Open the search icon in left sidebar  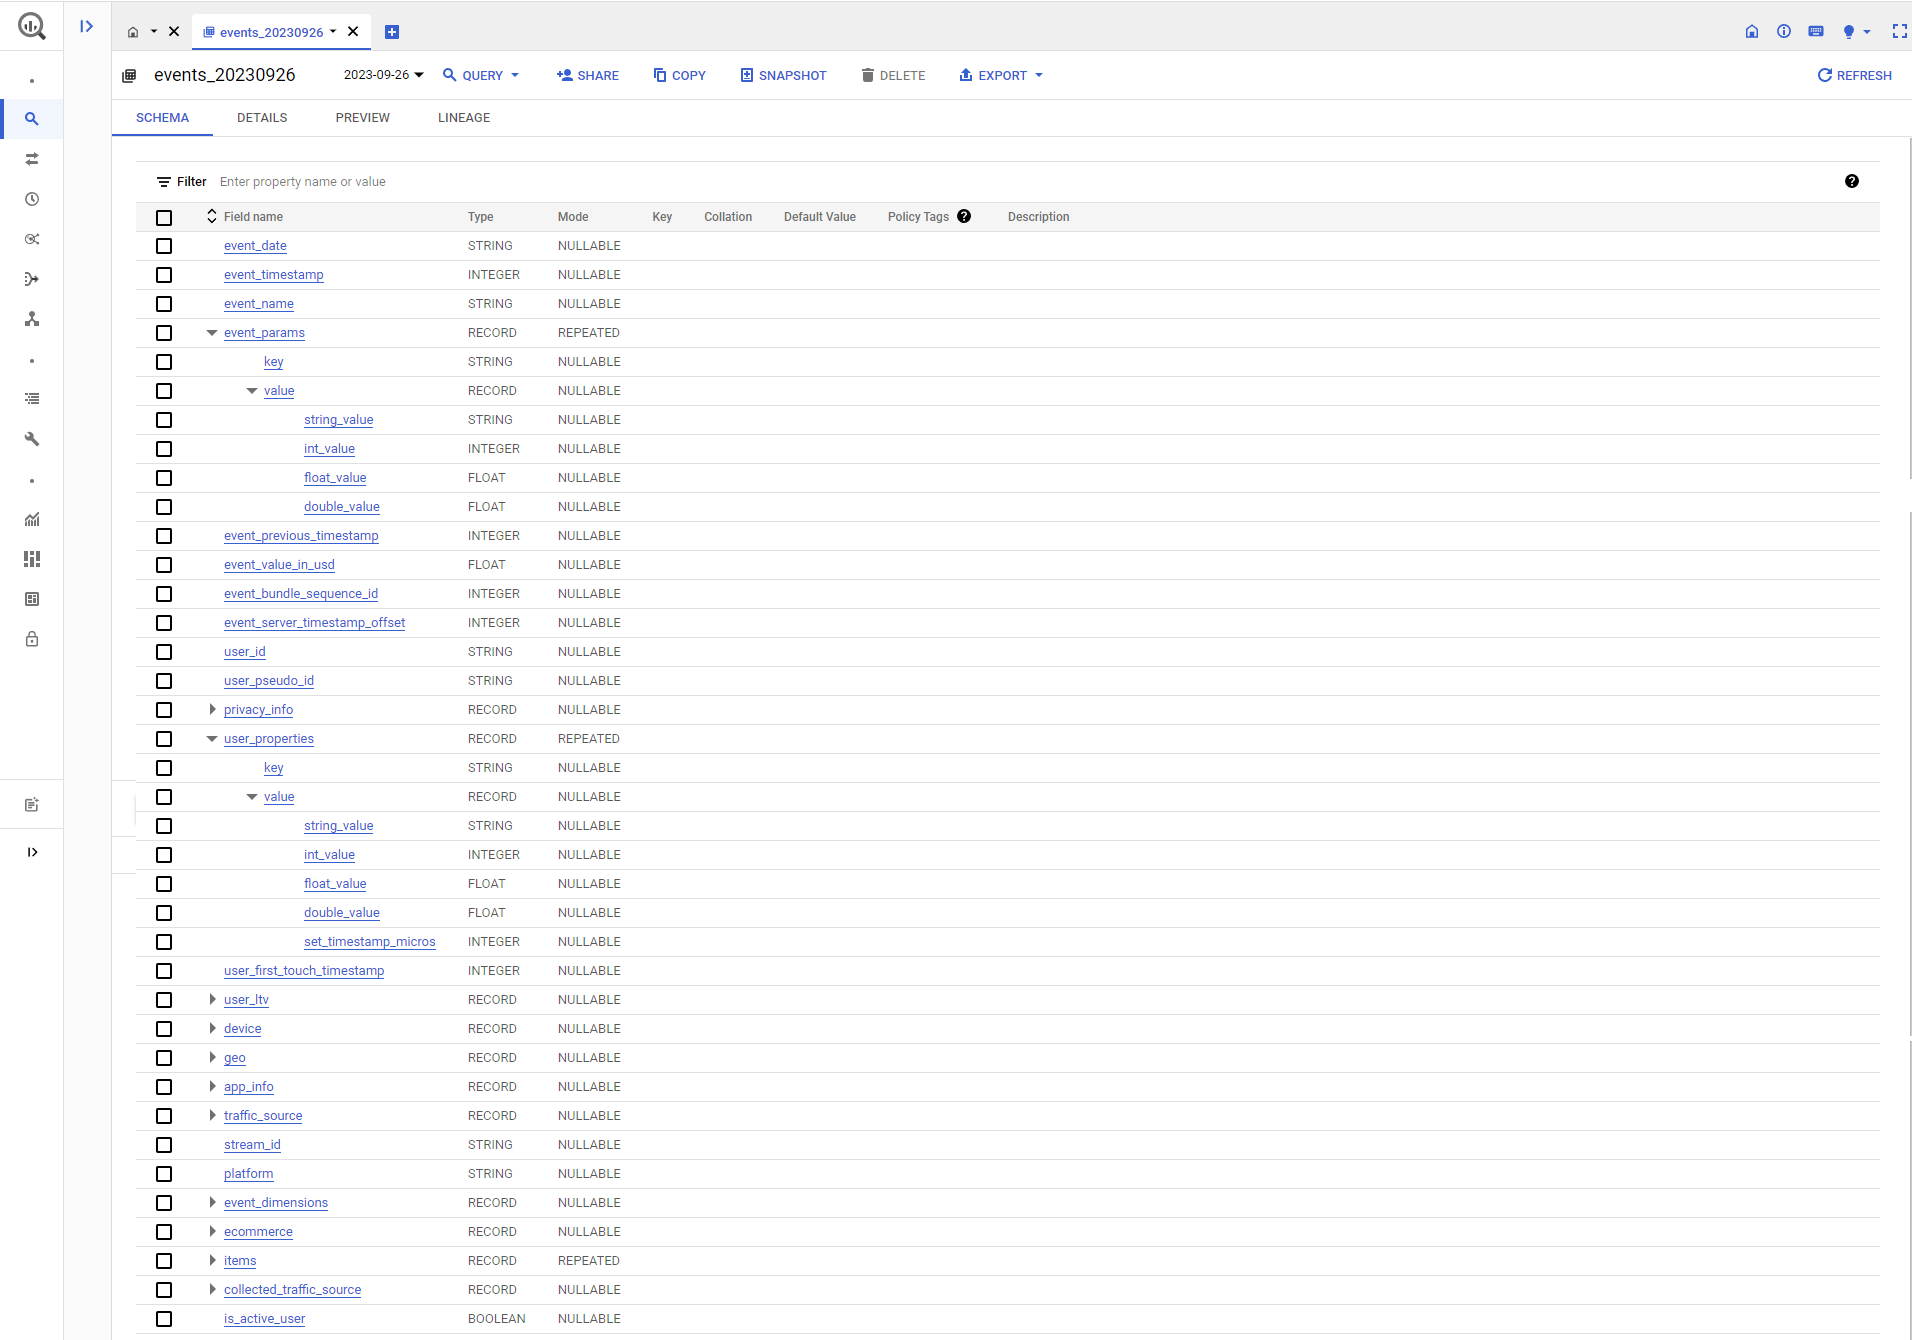(x=32, y=119)
